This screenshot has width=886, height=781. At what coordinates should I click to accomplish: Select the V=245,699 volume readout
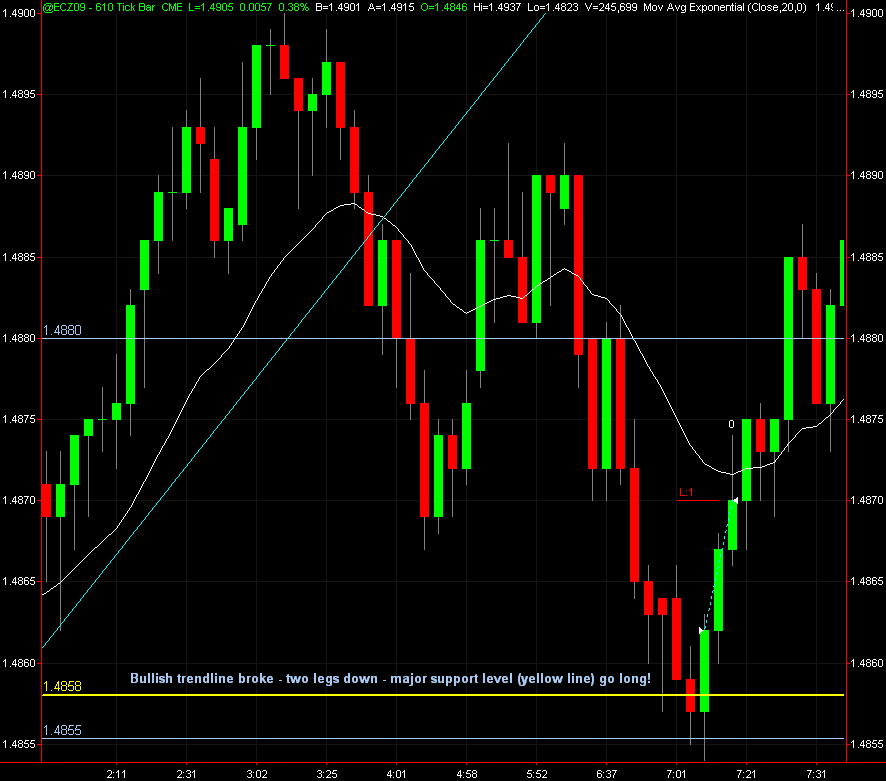coord(609,7)
